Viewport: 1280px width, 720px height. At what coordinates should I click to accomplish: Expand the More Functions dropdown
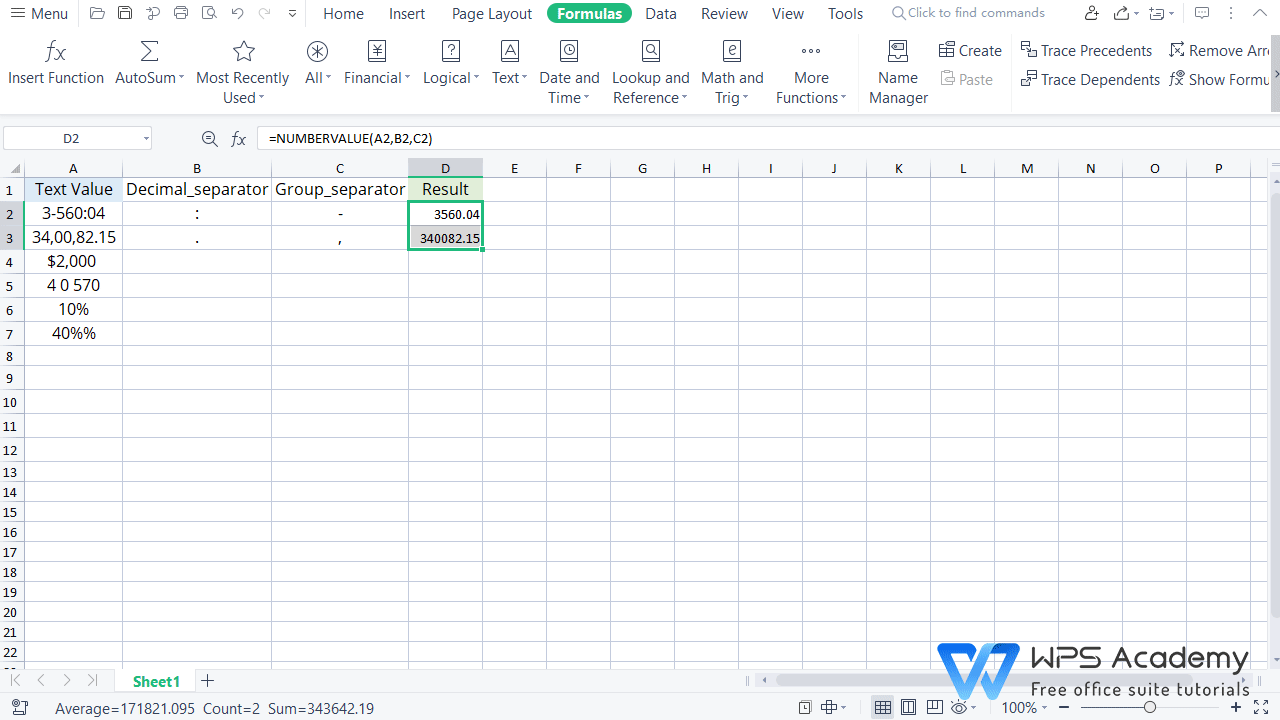pos(810,72)
